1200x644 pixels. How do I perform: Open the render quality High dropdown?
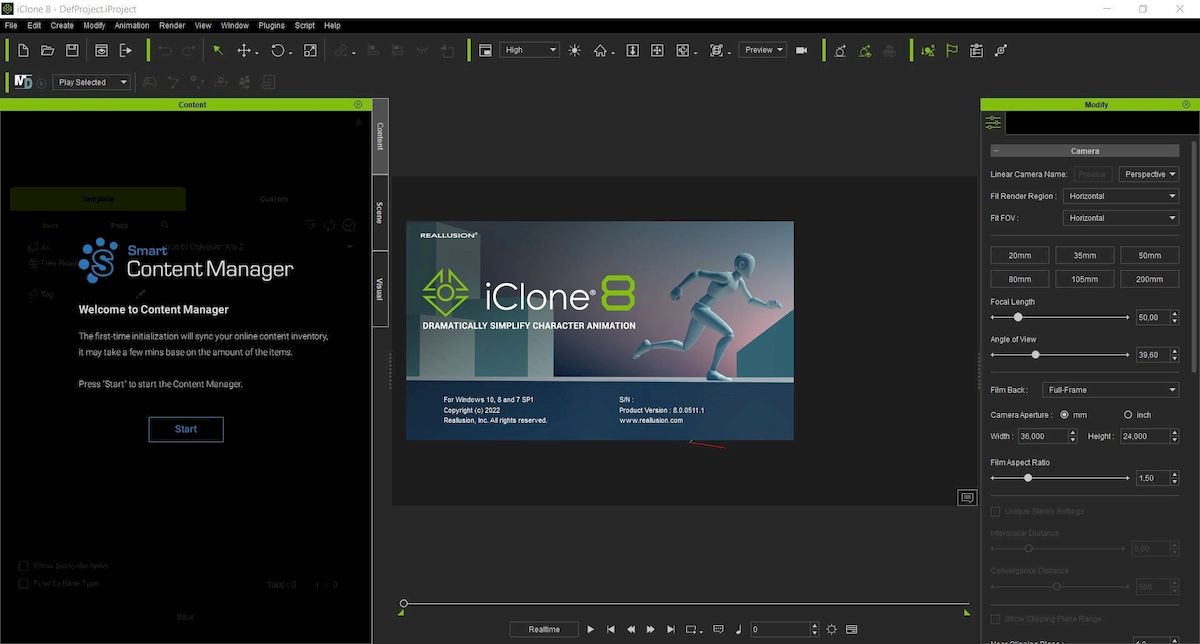pos(529,50)
